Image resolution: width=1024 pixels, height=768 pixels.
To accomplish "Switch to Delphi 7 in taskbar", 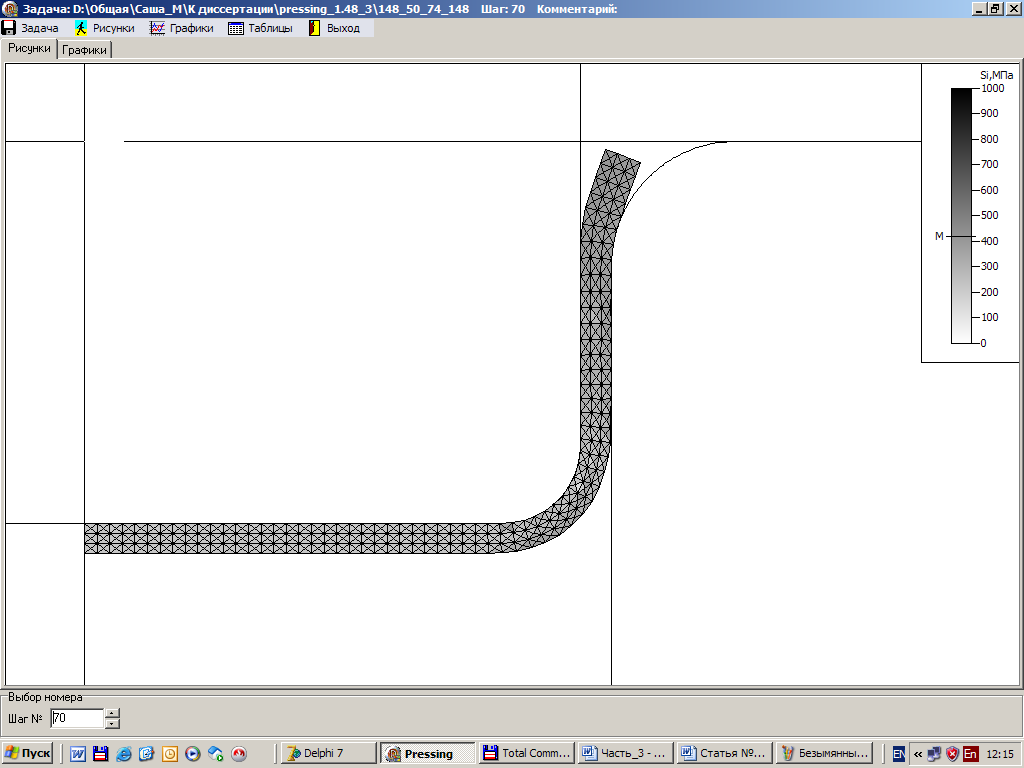I will pyautogui.click(x=328, y=753).
